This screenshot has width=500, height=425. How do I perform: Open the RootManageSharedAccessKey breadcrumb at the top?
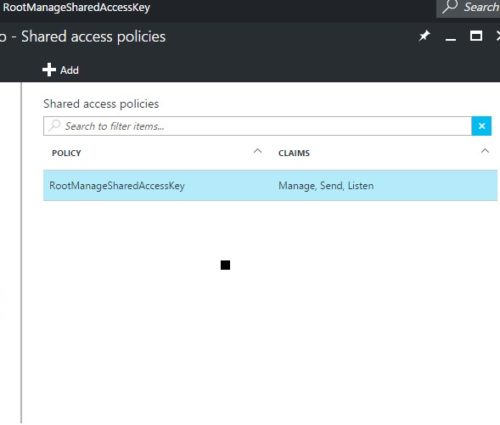pyautogui.click(x=77, y=7)
